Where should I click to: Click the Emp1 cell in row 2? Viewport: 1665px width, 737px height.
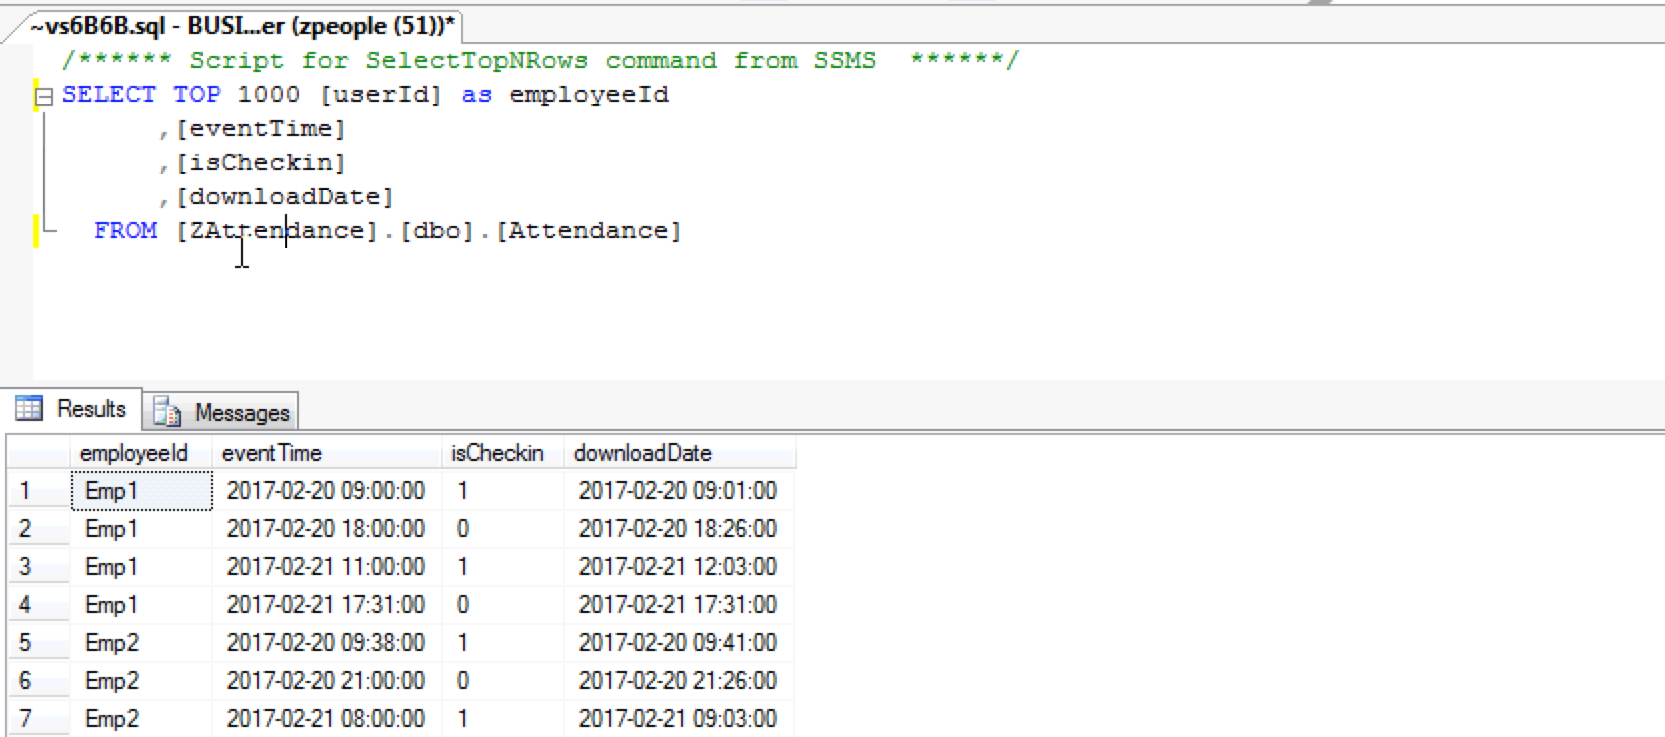(x=141, y=529)
